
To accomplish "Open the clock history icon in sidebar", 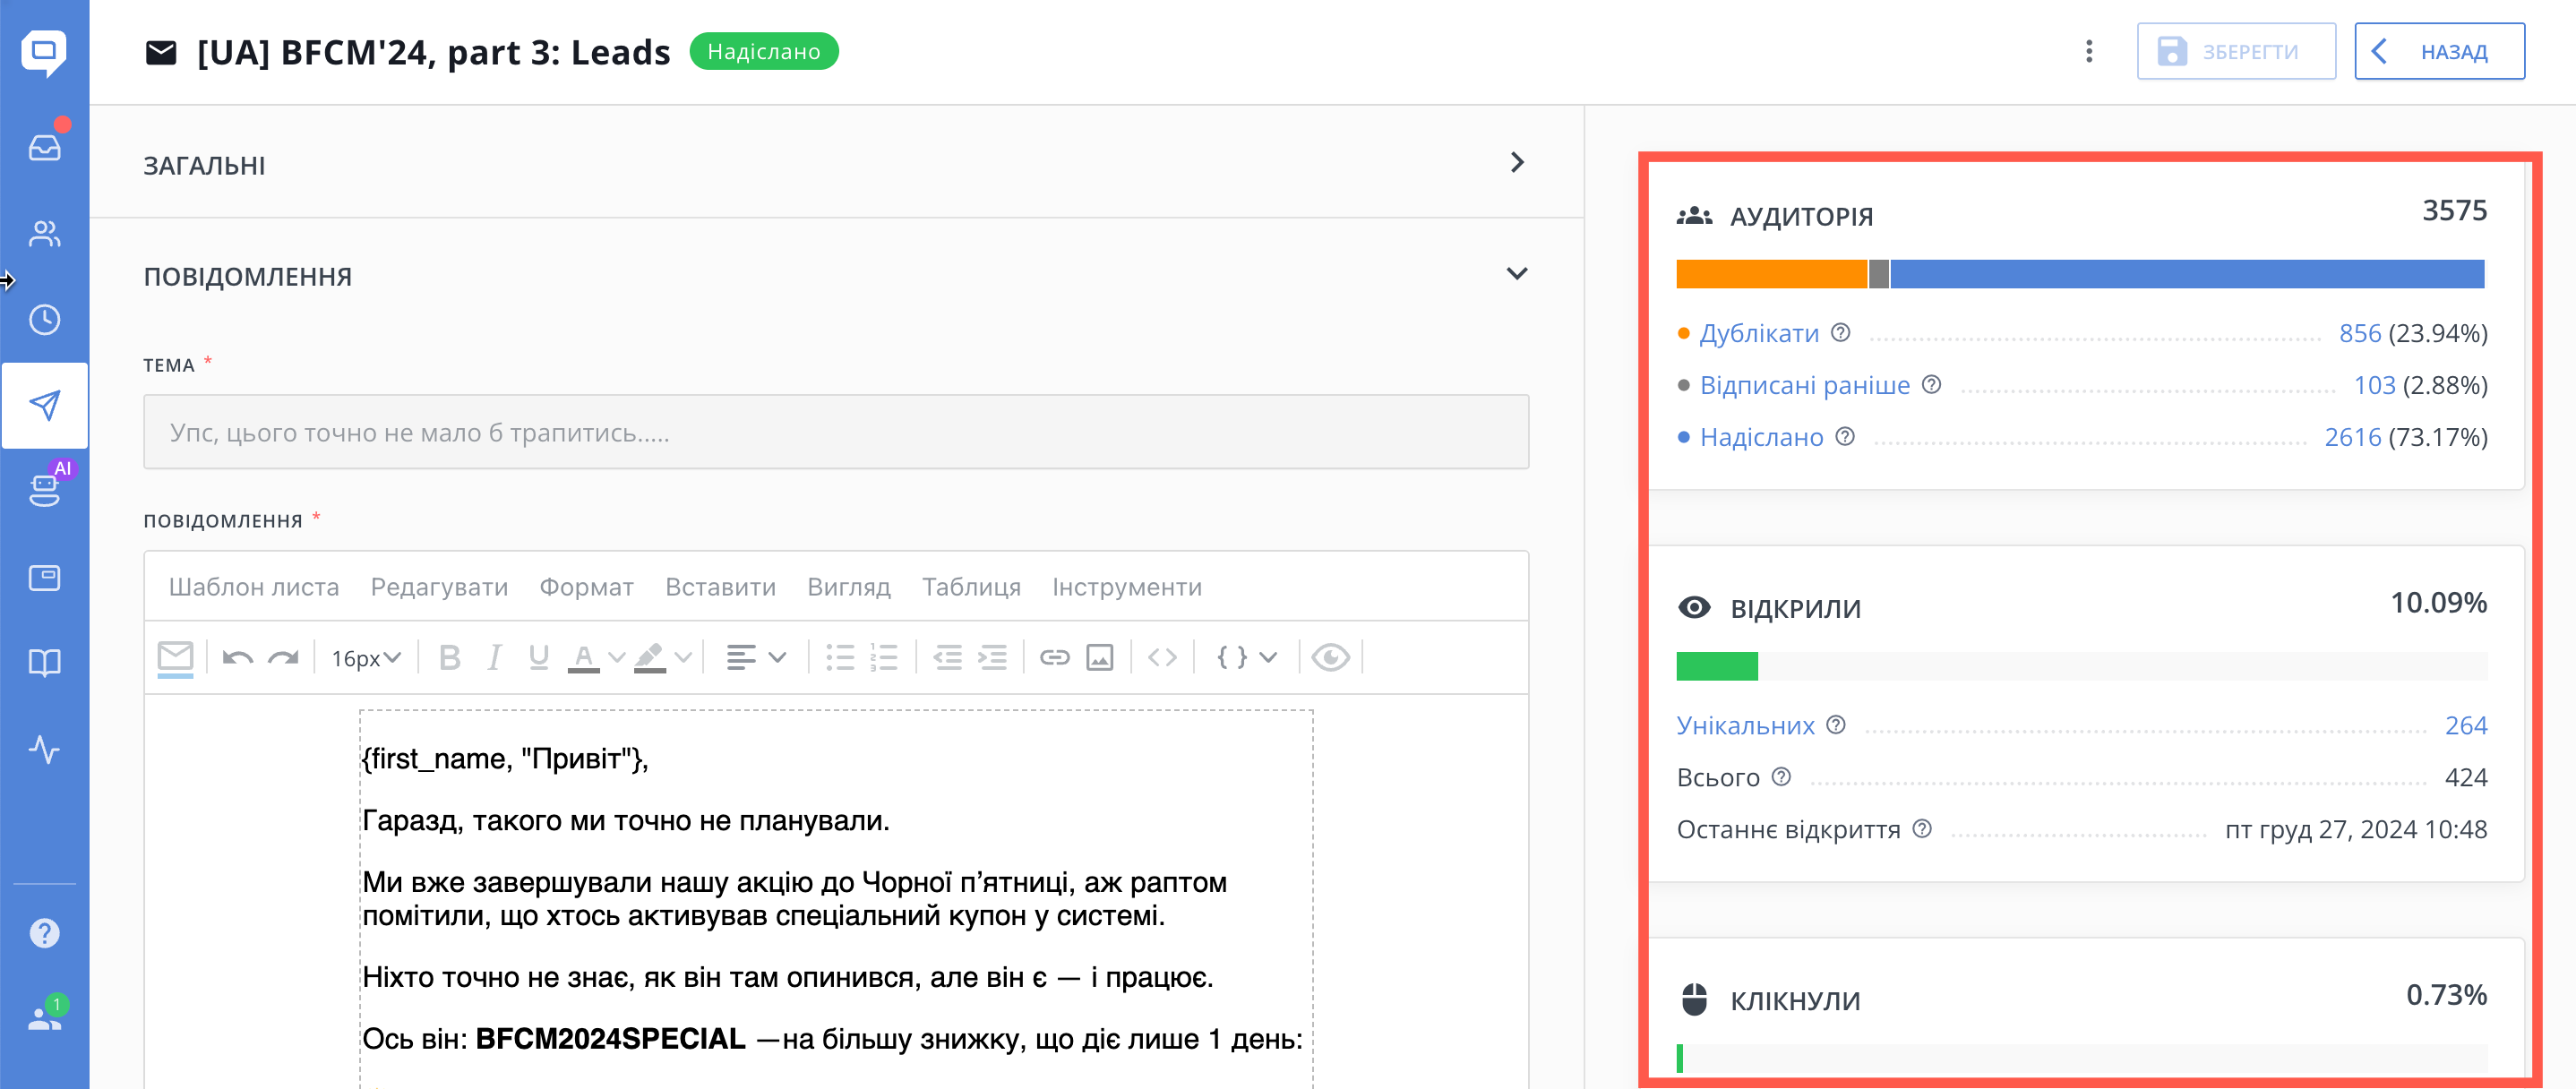I will tap(44, 320).
